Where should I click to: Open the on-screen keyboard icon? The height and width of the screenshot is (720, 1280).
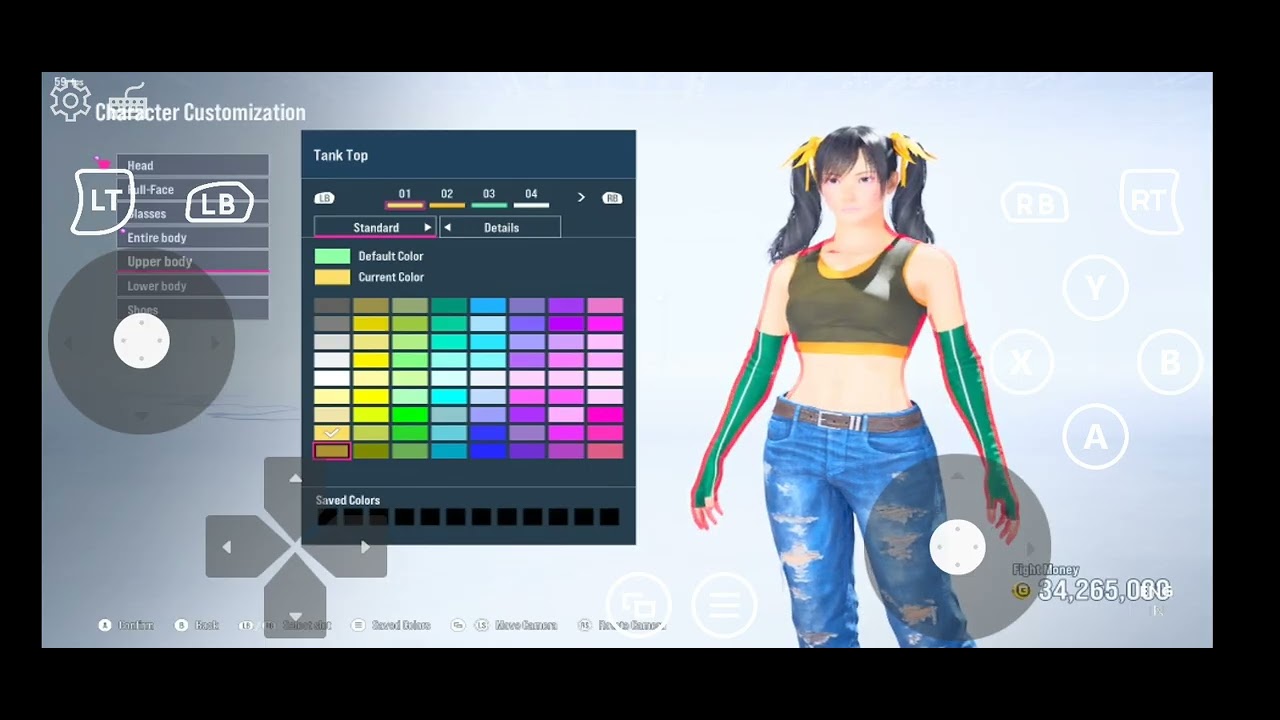point(128,100)
